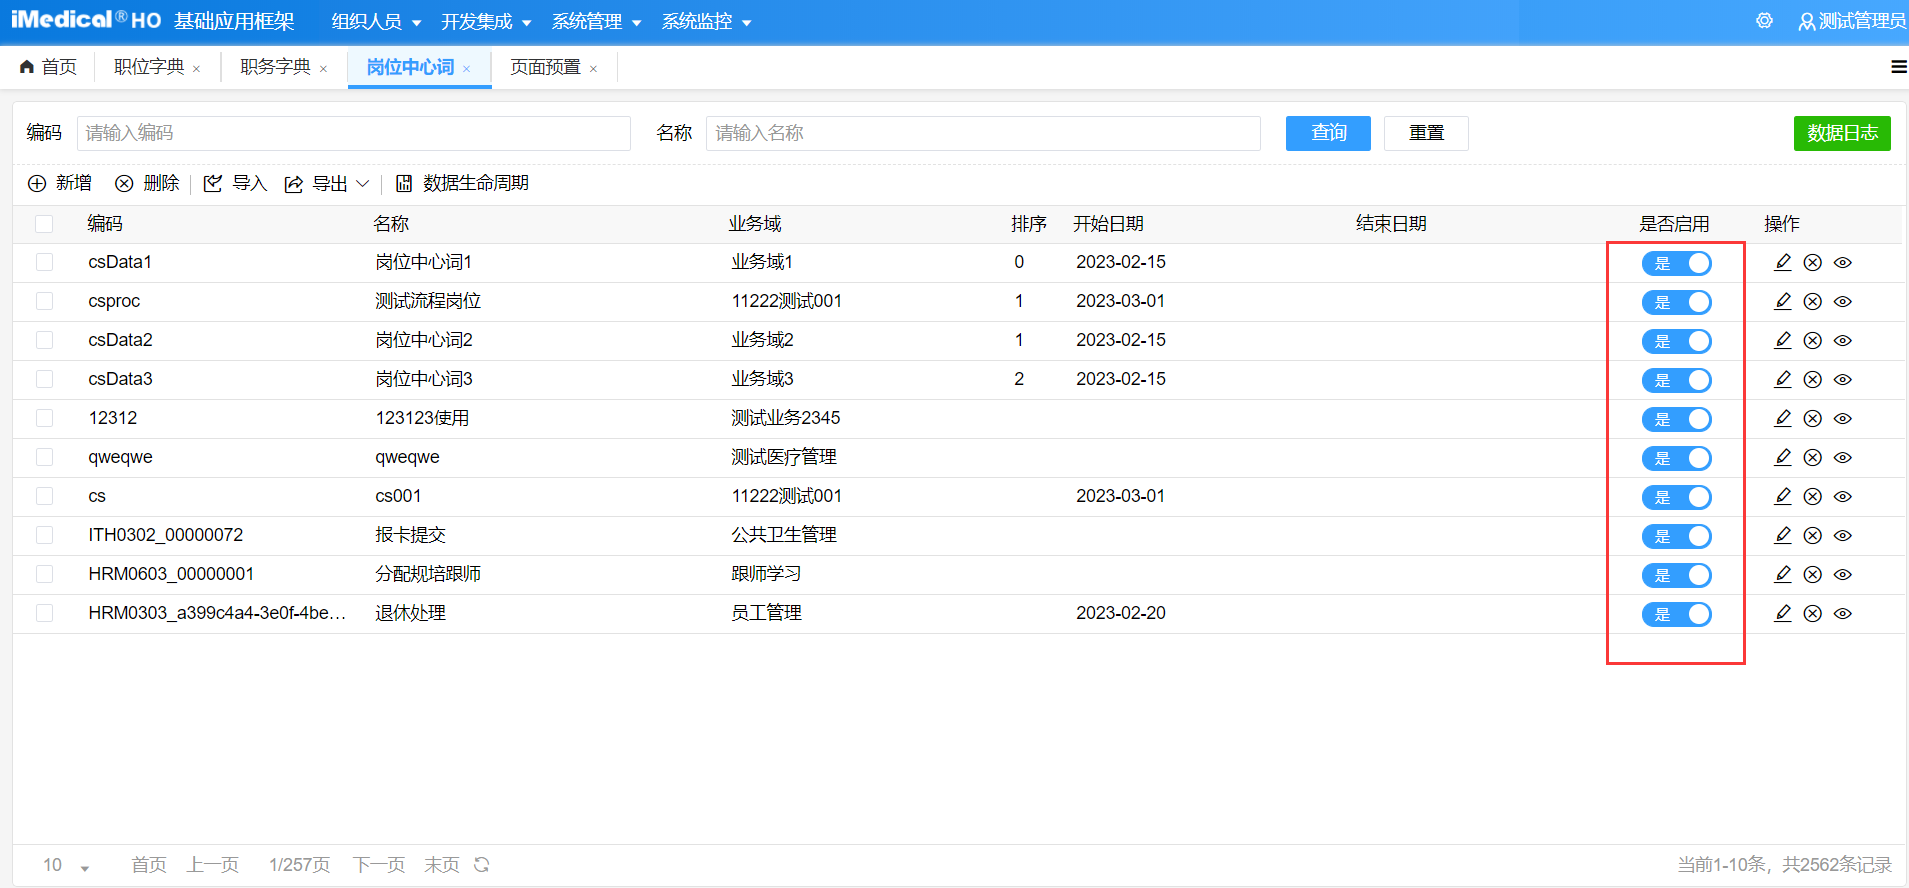Open the 导出 export dropdown
The width and height of the screenshot is (1909, 888).
click(x=327, y=183)
